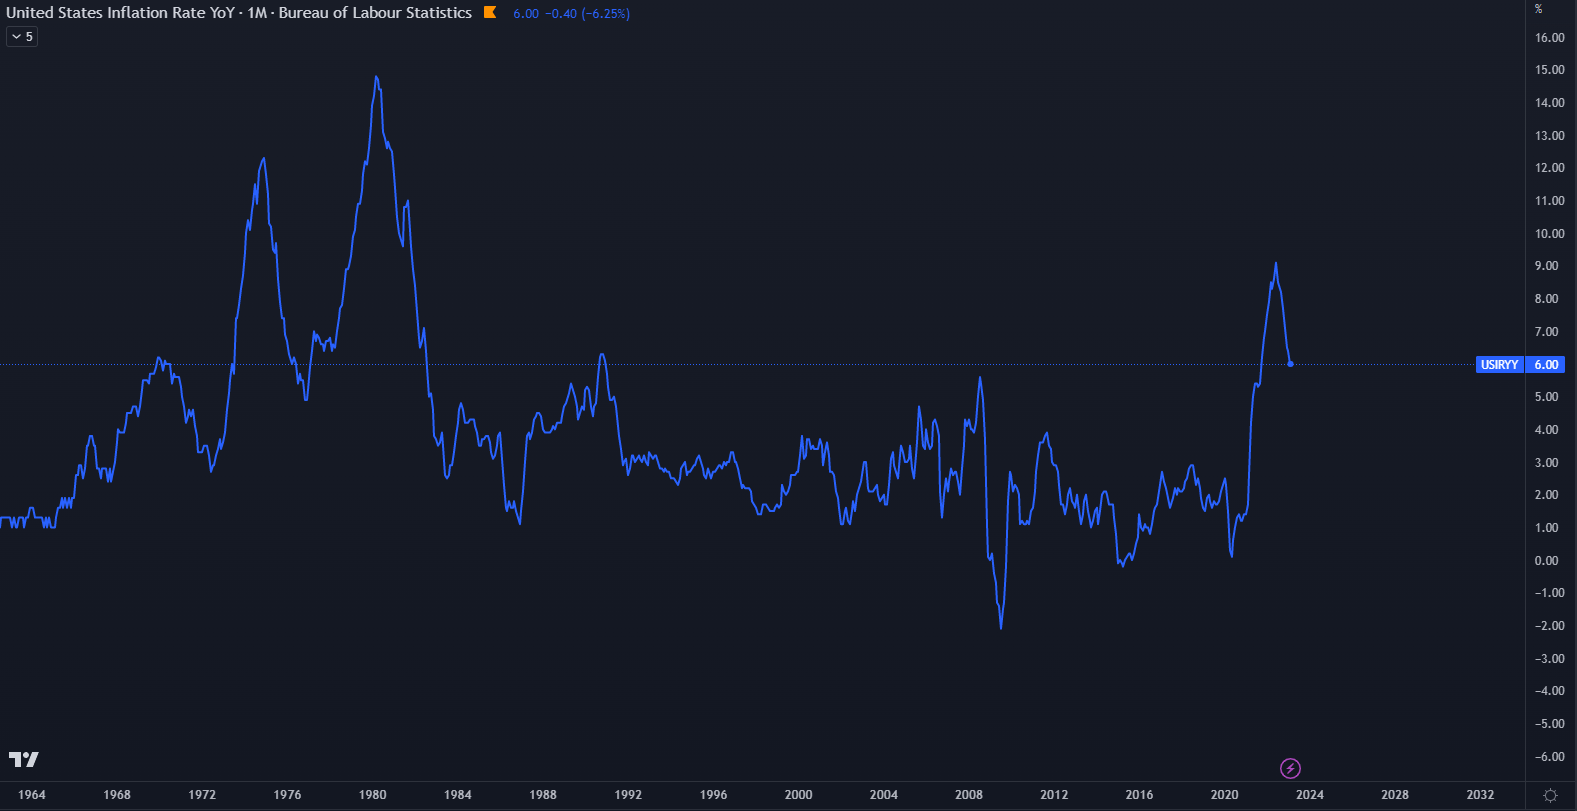This screenshot has width=1577, height=811.
Task: Click the TradingView logo
Action: (x=23, y=760)
